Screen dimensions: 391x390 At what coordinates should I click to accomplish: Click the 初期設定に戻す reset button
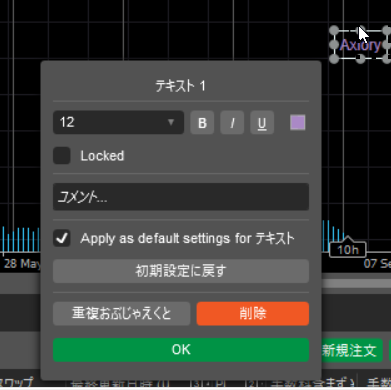tap(181, 271)
